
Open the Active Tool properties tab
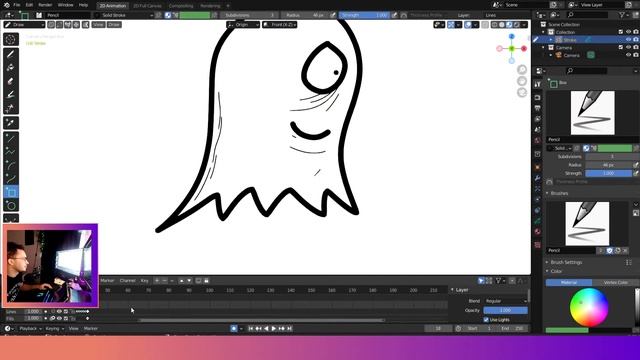[538, 84]
